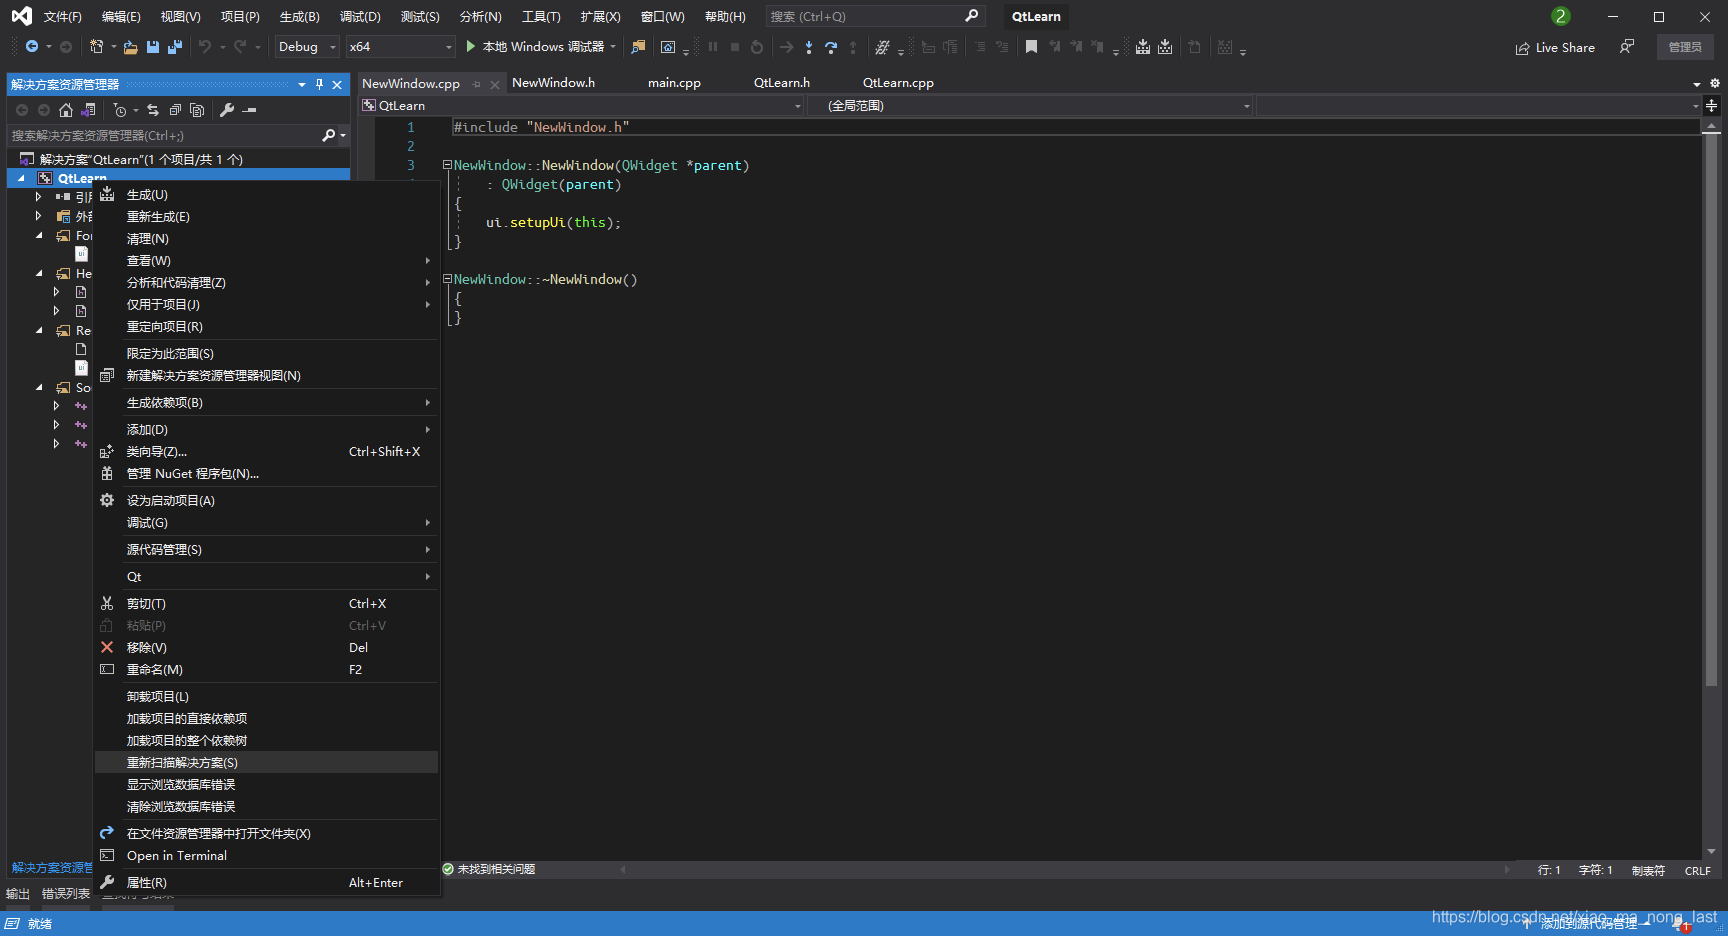Switch to the QtLearn.h tab

(781, 83)
